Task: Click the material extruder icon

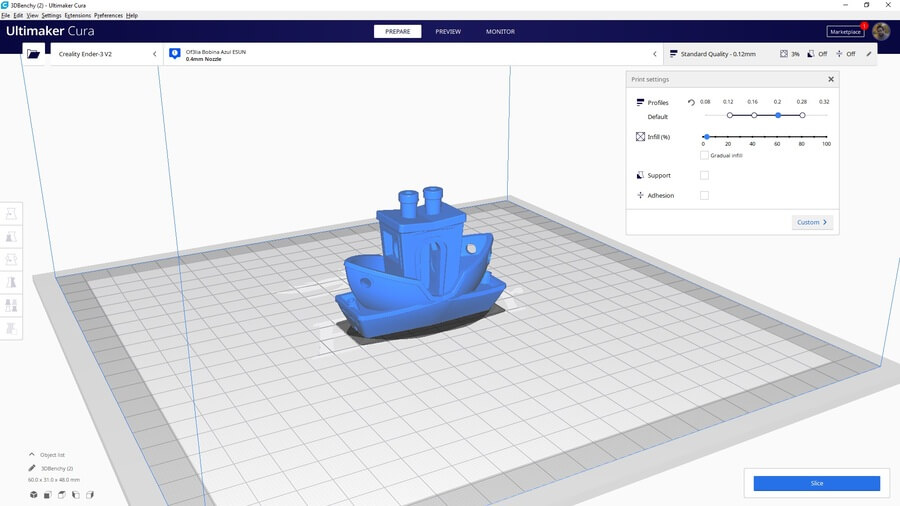Action: click(175, 54)
